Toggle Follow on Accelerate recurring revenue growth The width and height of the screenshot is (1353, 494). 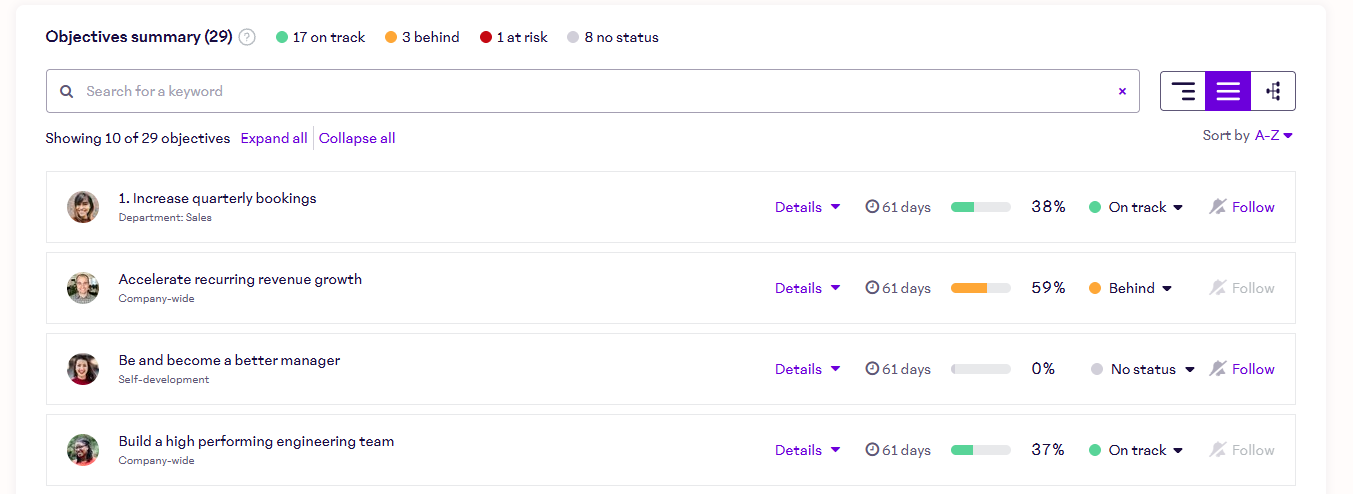tap(1242, 288)
